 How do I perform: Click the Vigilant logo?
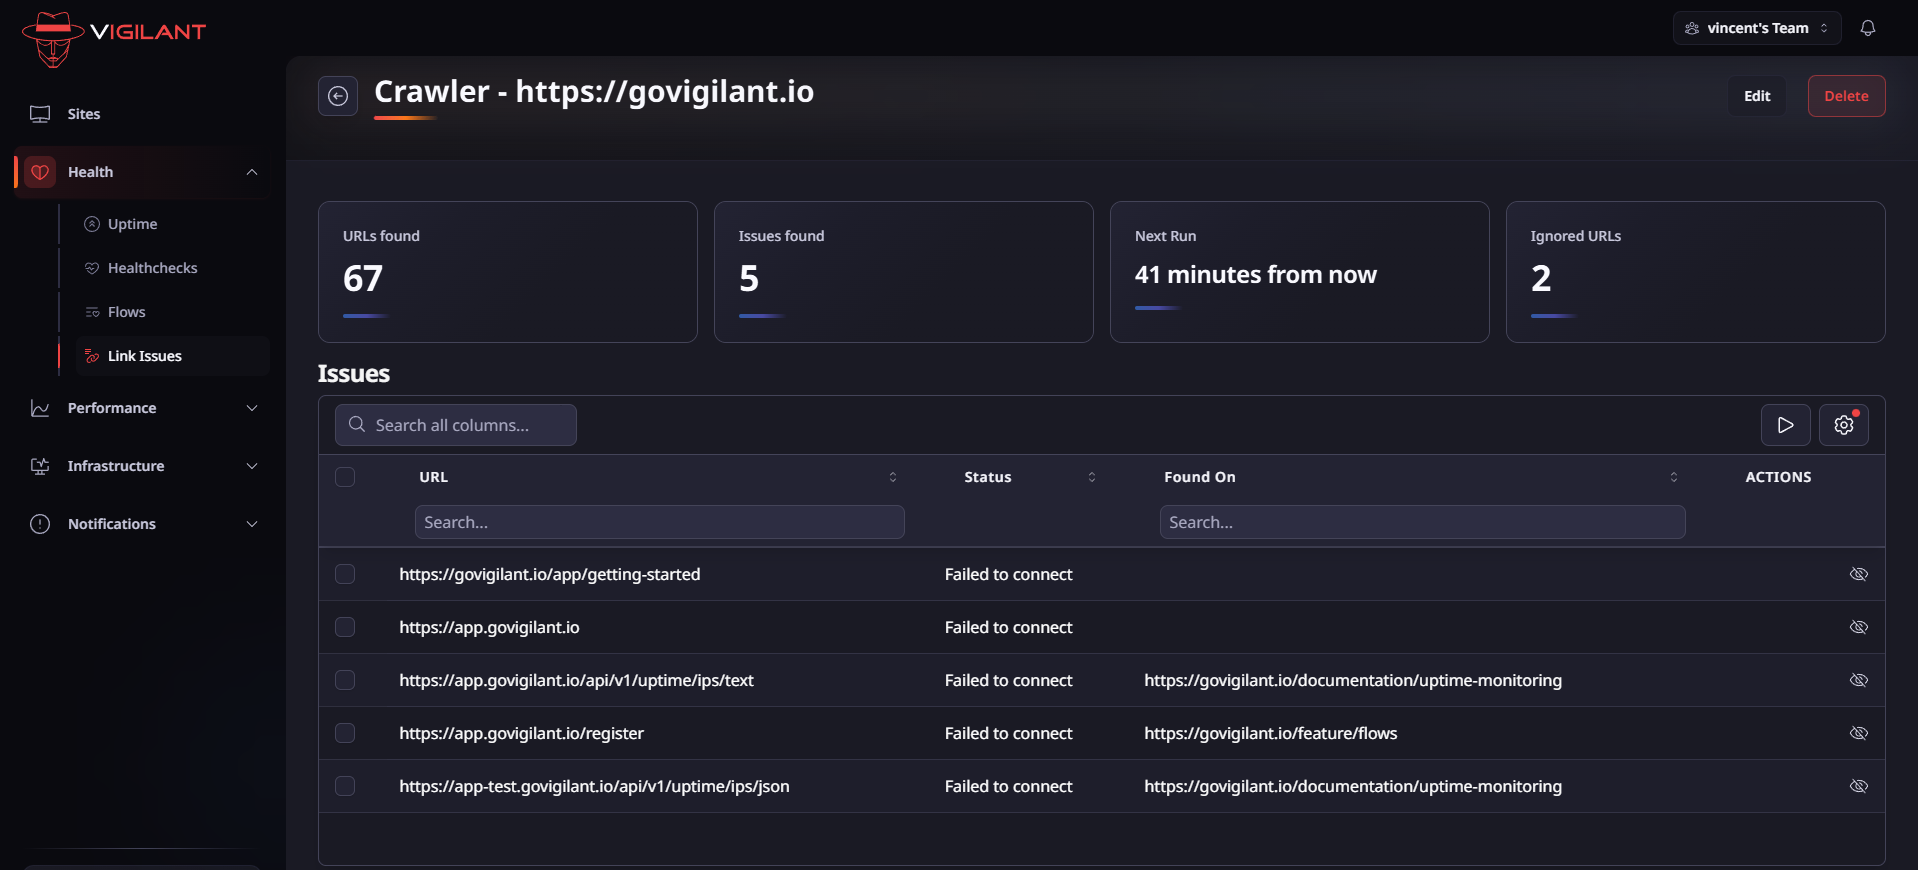point(113,38)
